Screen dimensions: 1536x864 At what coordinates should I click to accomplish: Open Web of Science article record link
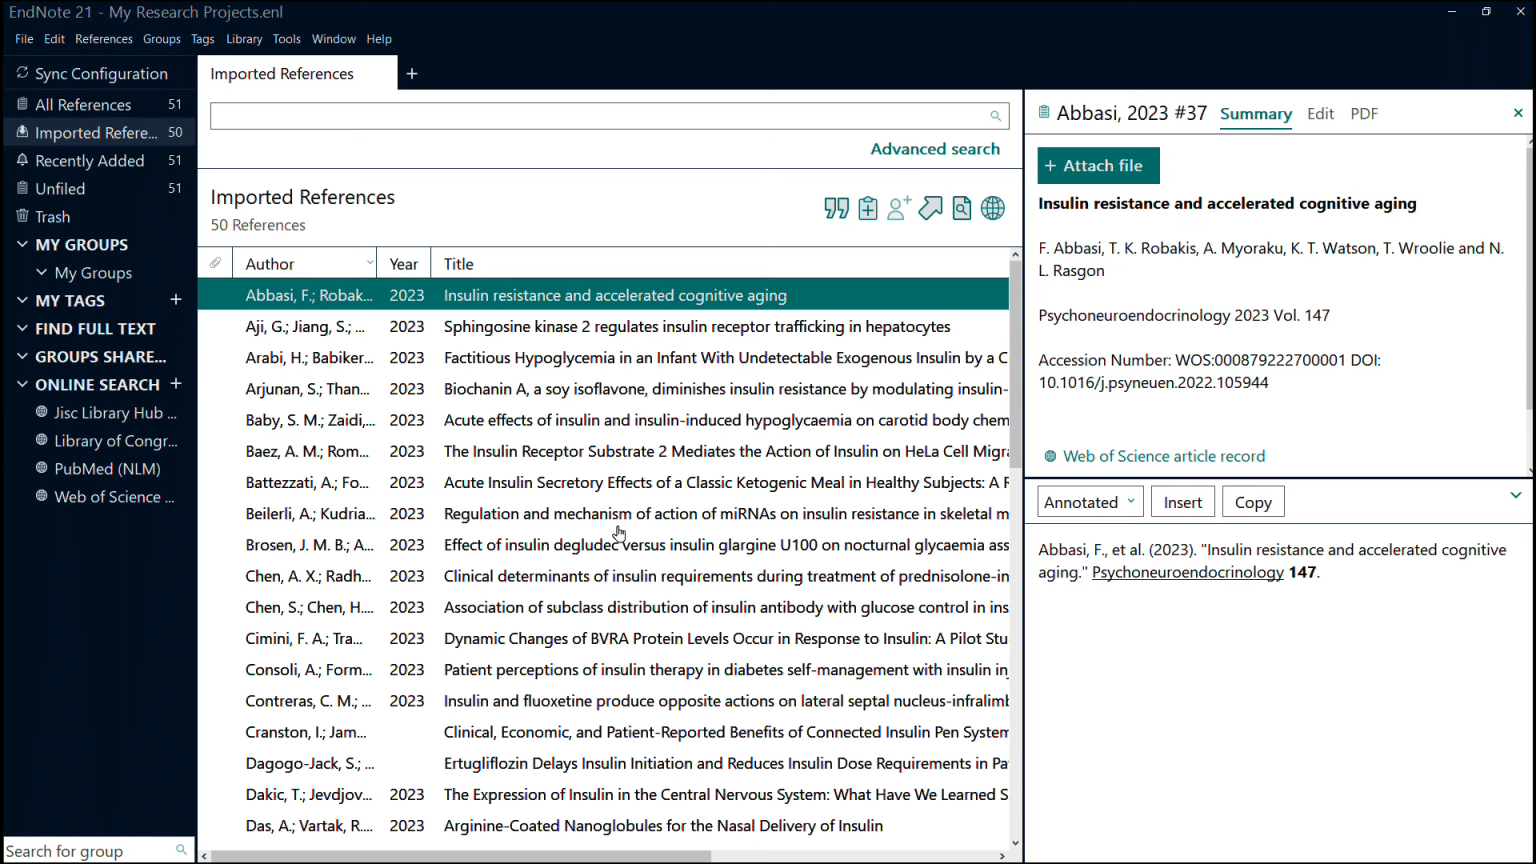click(x=1164, y=456)
